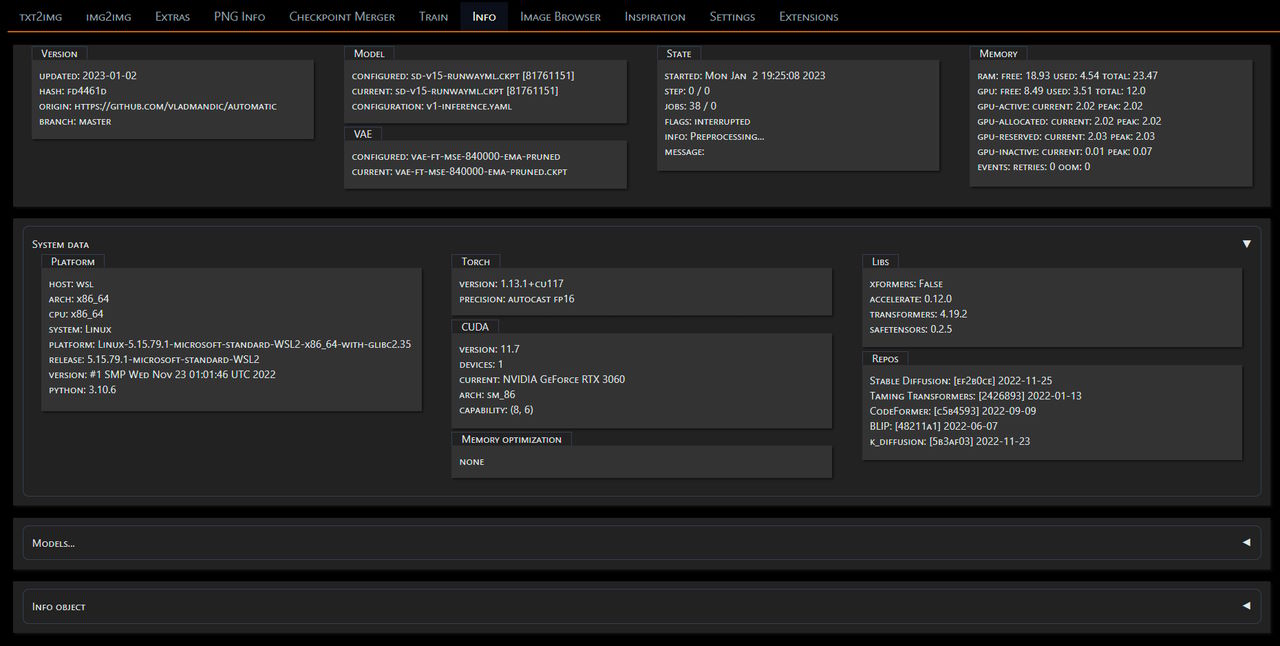Click the CUDA panel header label
Image resolution: width=1280 pixels, height=646 pixels.
coord(475,326)
